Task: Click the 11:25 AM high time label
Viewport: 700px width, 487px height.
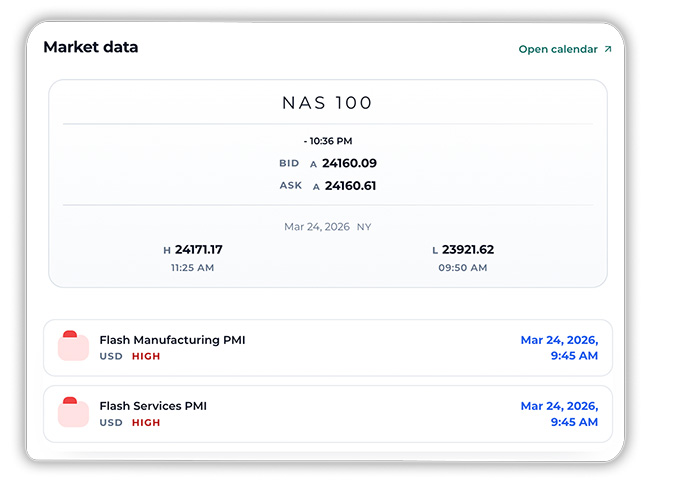Action: (x=193, y=268)
